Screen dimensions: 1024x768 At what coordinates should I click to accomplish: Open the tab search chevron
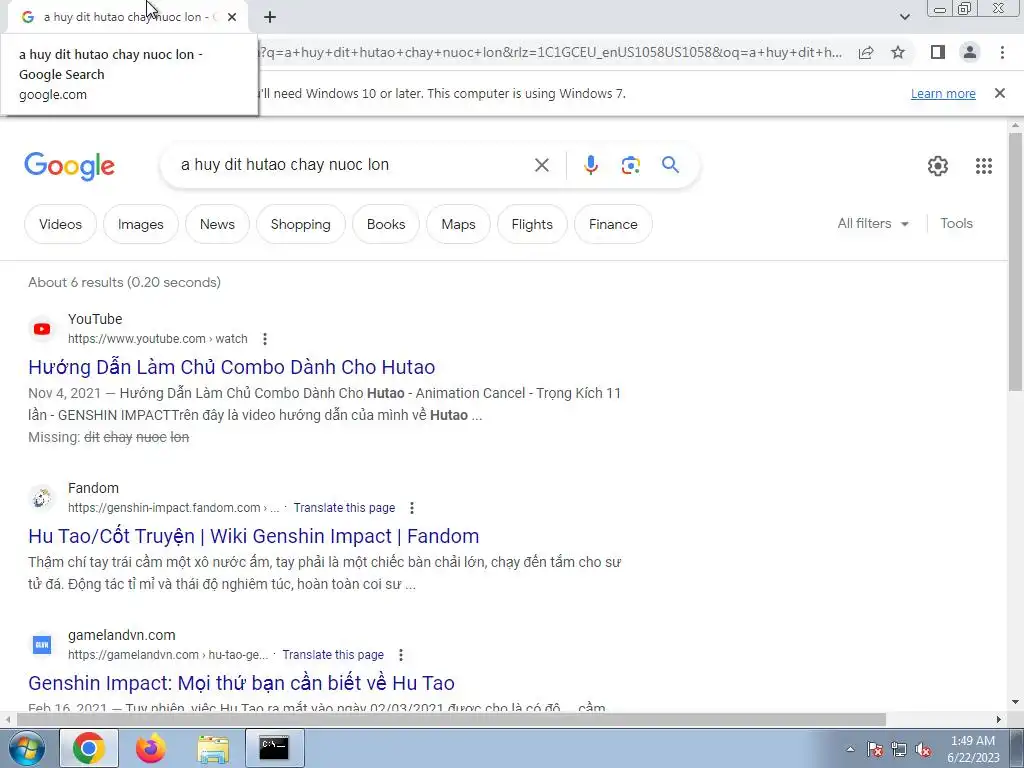[904, 17]
